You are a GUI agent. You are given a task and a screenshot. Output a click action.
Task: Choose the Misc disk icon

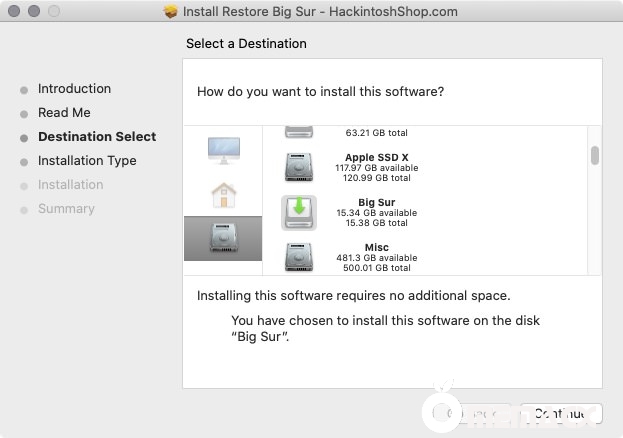[299, 257]
